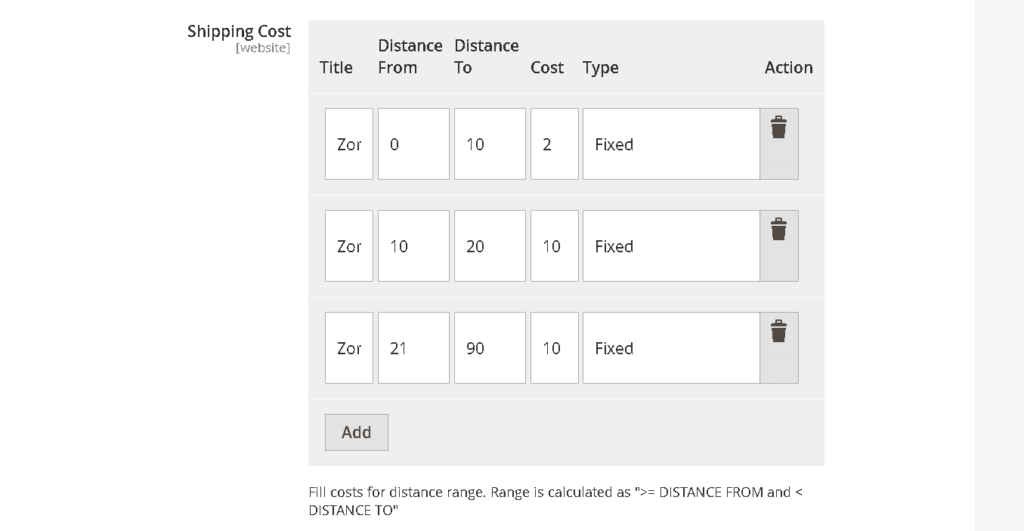Click Distance From field showing 21
This screenshot has width=1024, height=531.
coord(413,348)
